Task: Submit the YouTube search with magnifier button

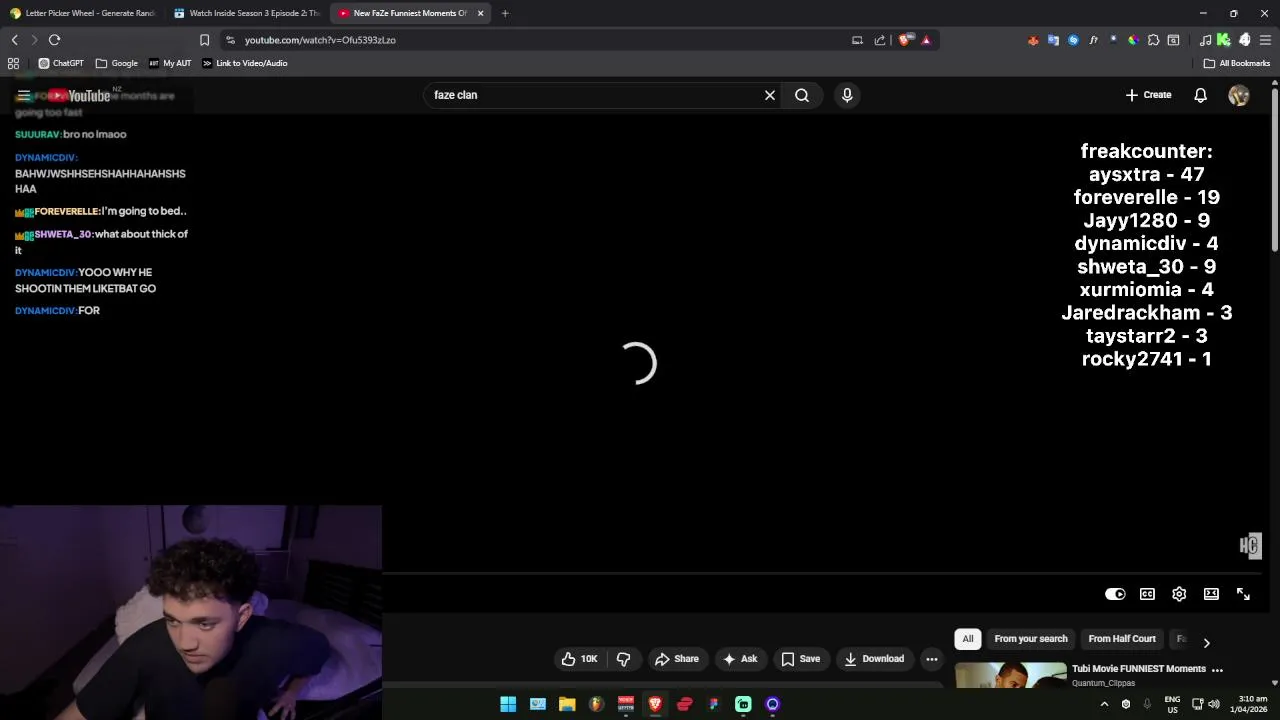Action: [802, 95]
